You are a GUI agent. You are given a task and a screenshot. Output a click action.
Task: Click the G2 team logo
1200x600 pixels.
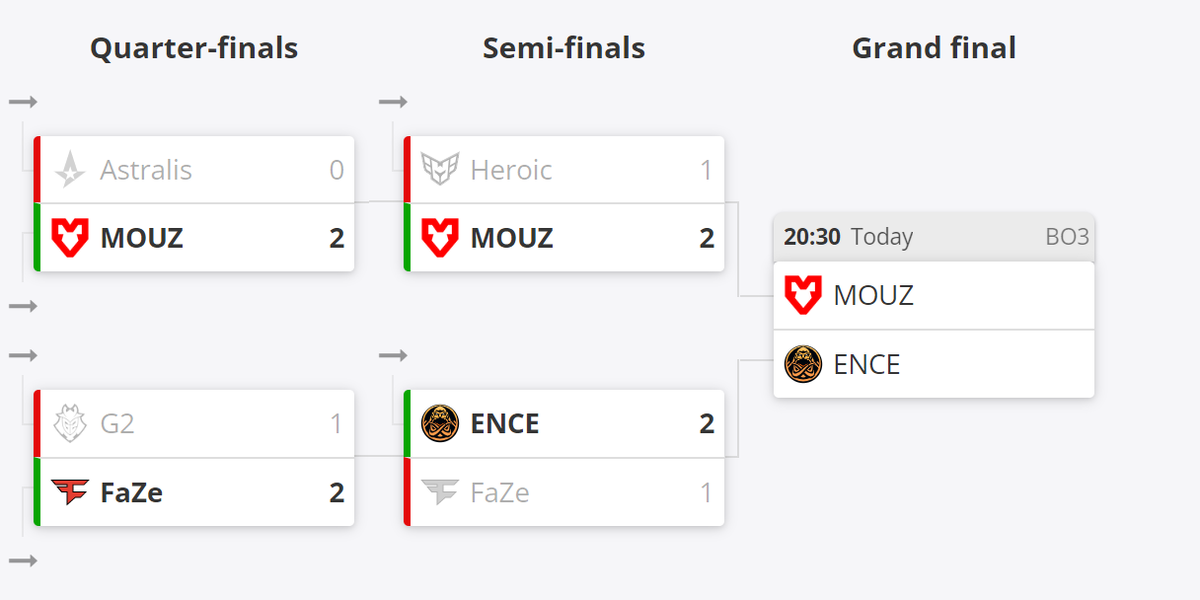pos(70,424)
